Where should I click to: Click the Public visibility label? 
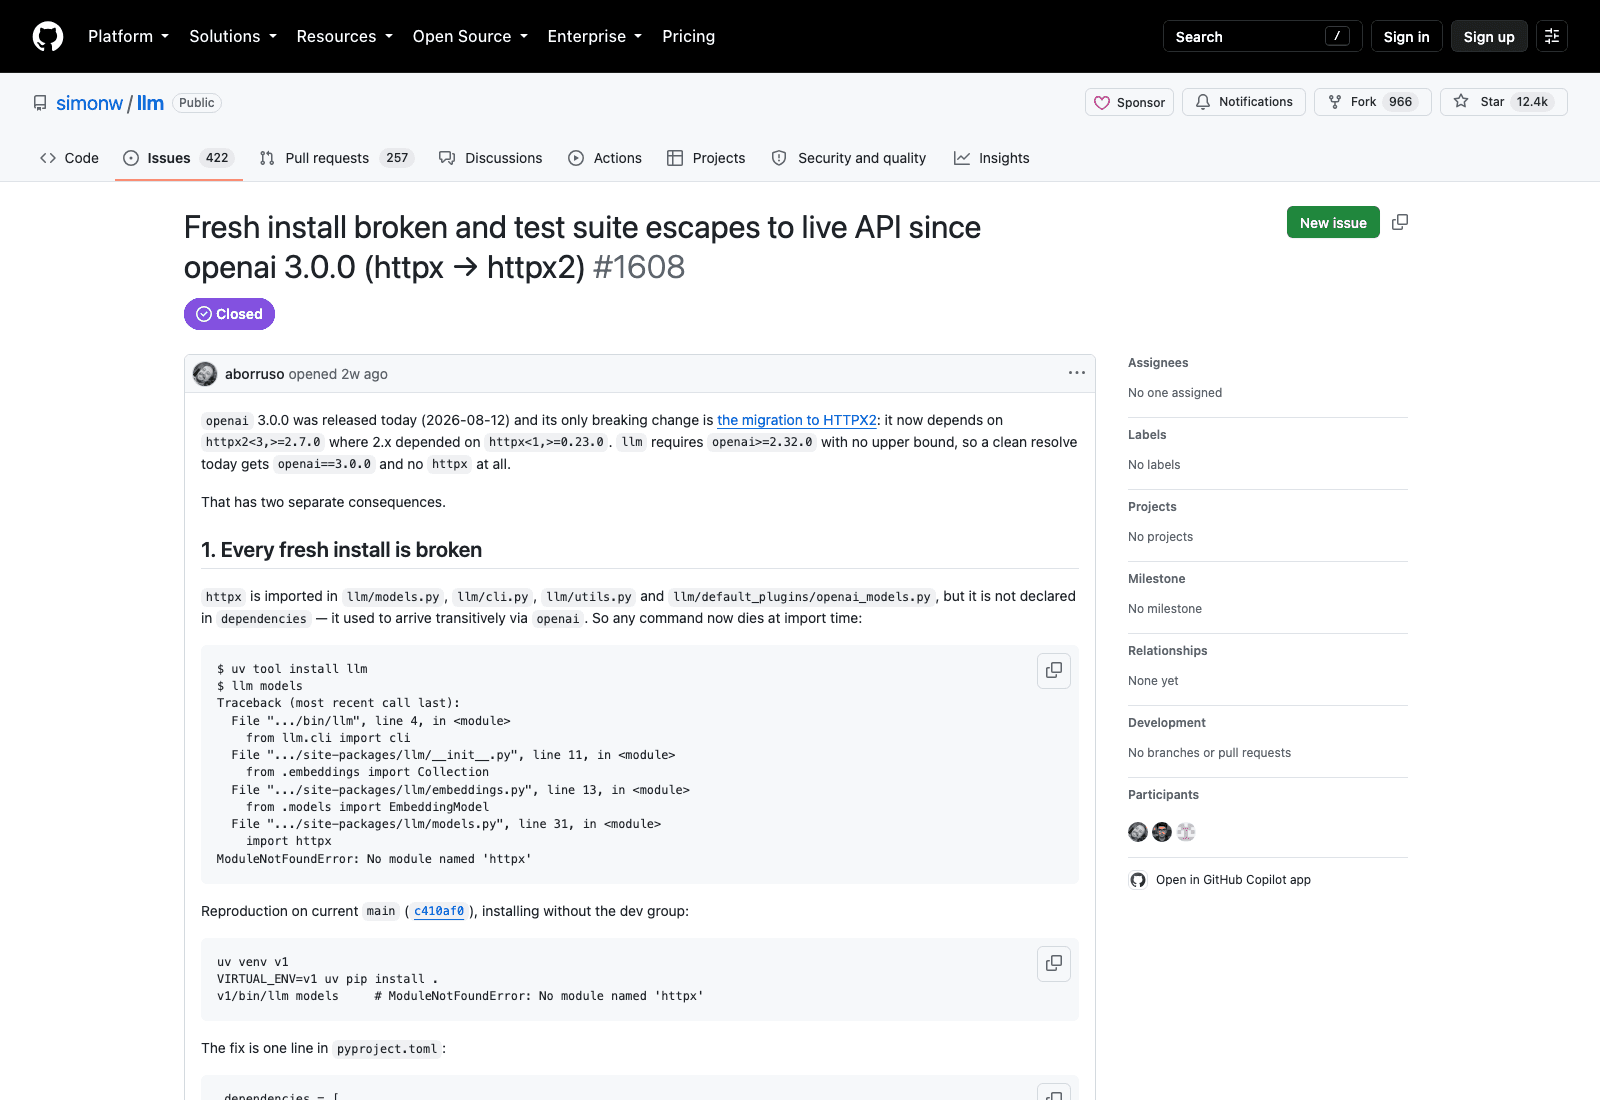pos(197,103)
